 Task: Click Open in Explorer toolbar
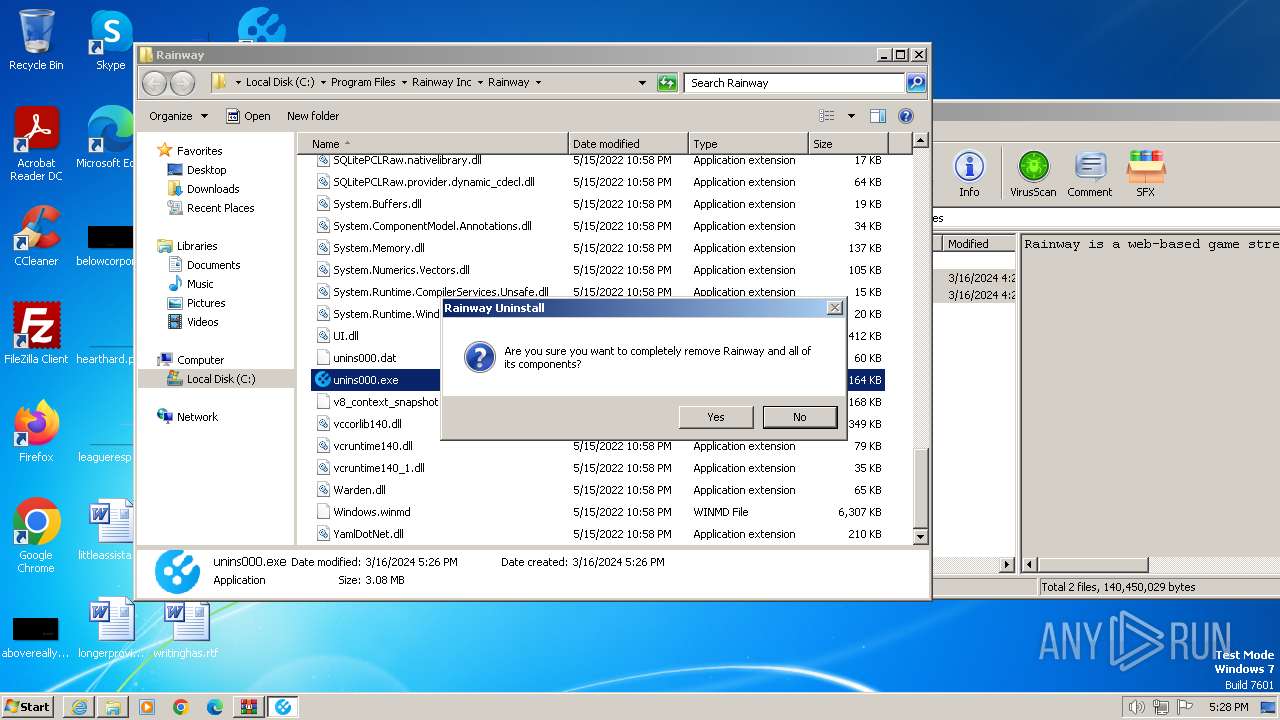pos(248,116)
